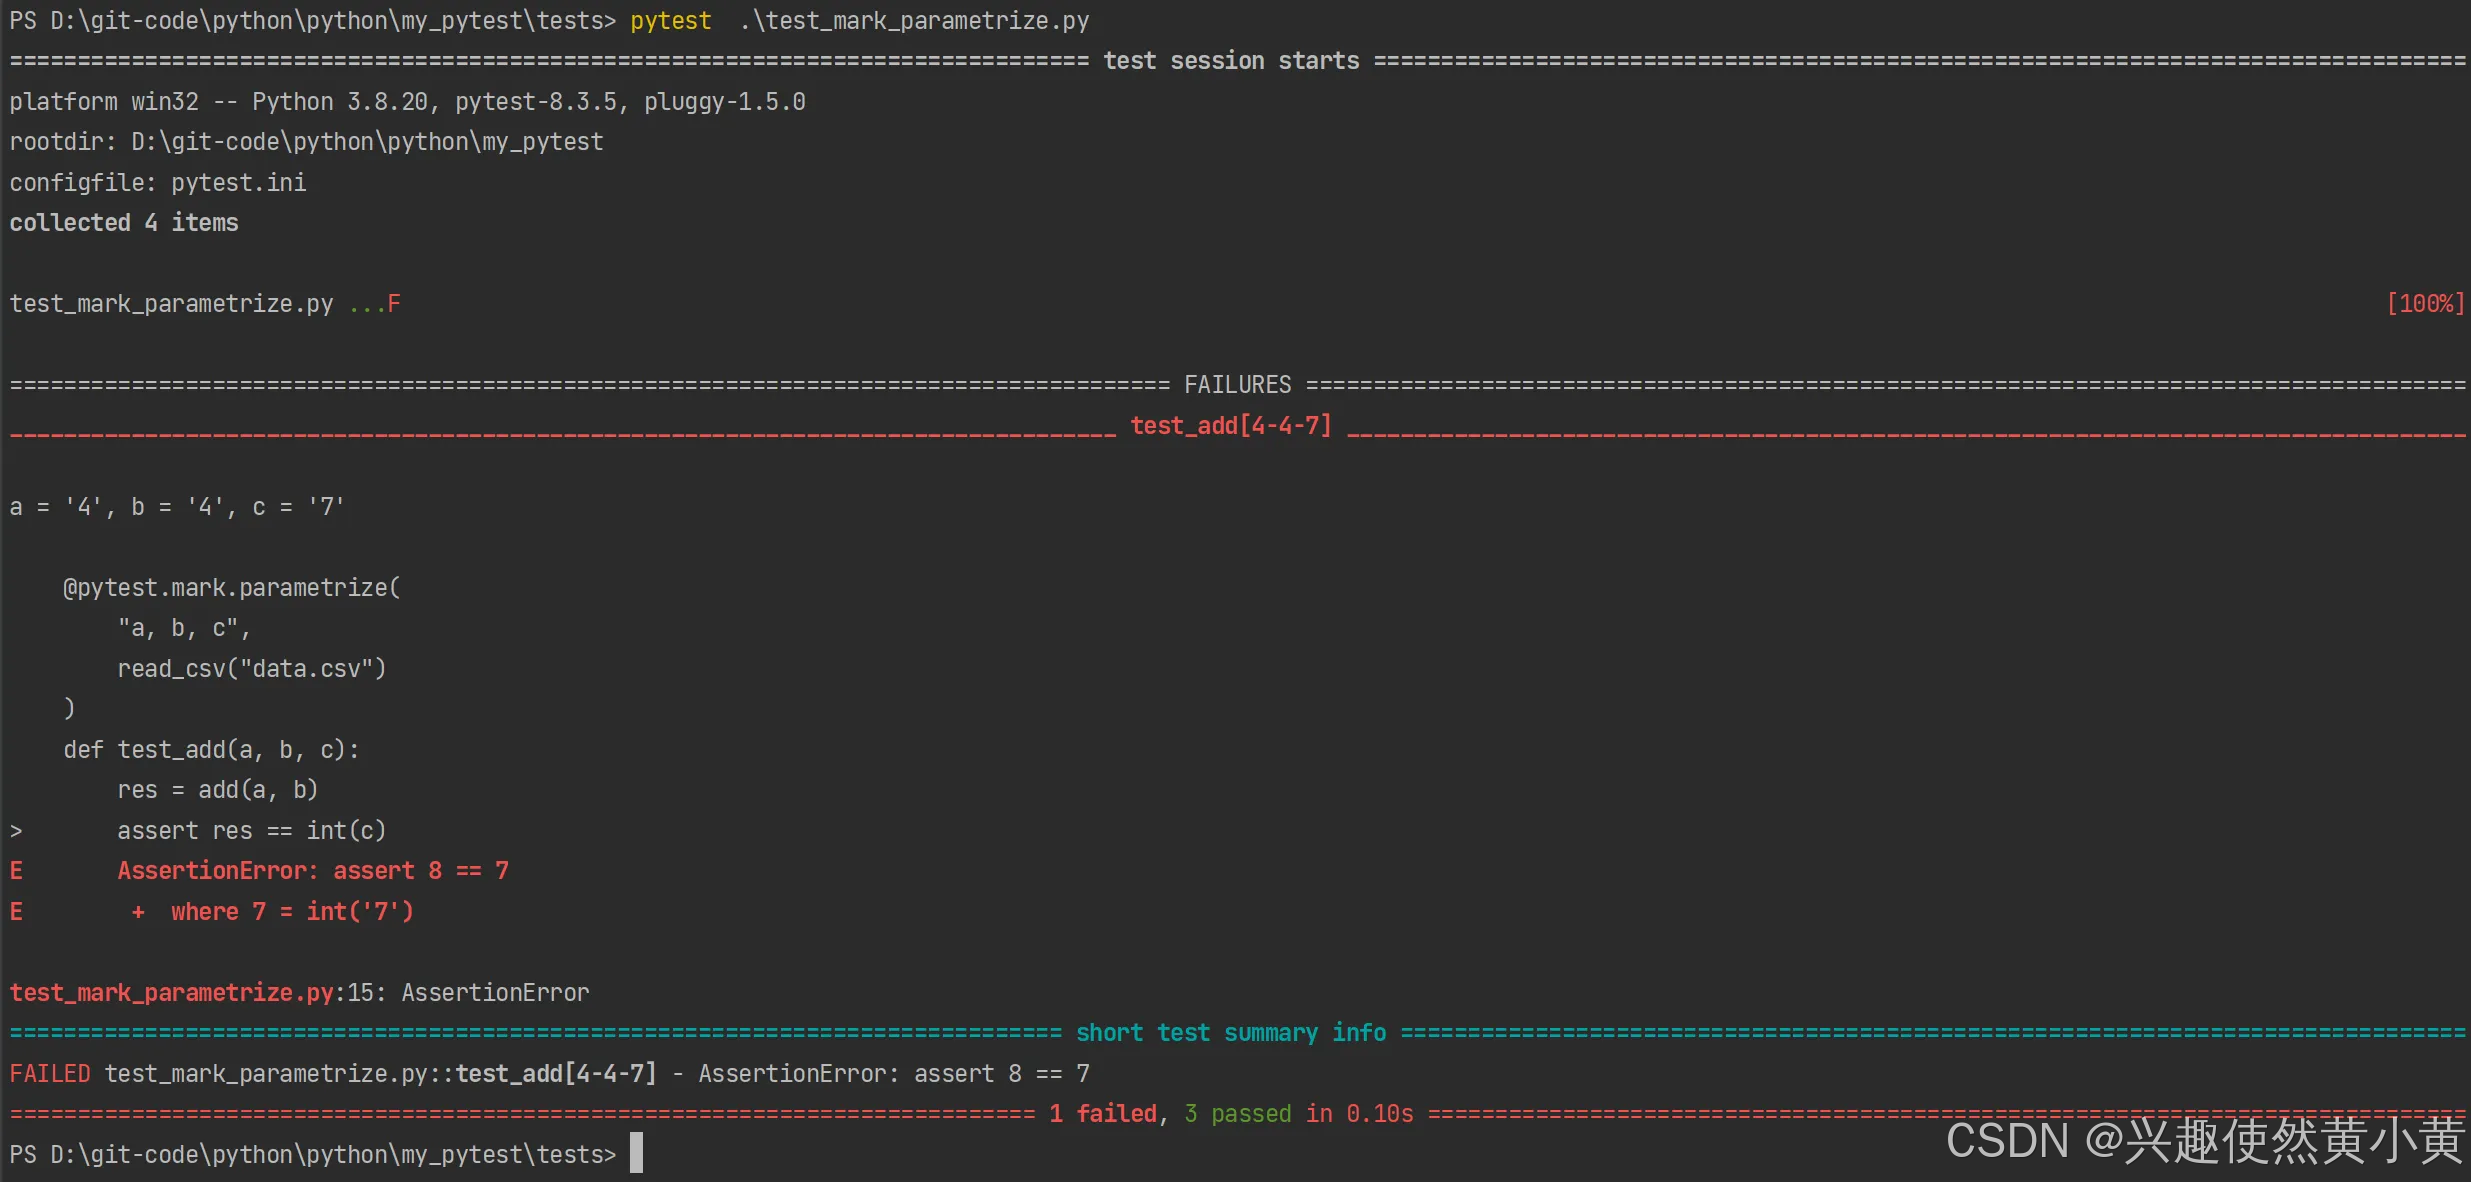This screenshot has height=1182, width=2471.
Task: Click the rootdir path line
Action: (x=306, y=142)
